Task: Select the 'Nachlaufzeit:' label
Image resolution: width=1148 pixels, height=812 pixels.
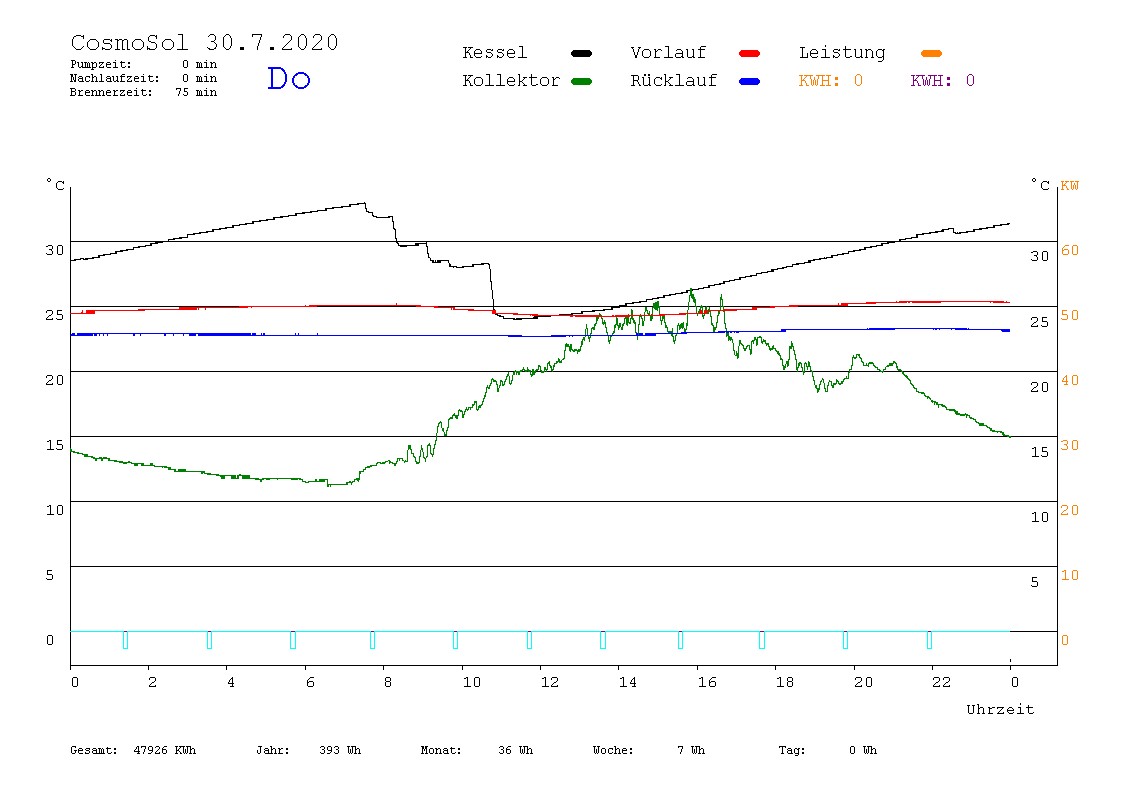Action: [x=115, y=78]
